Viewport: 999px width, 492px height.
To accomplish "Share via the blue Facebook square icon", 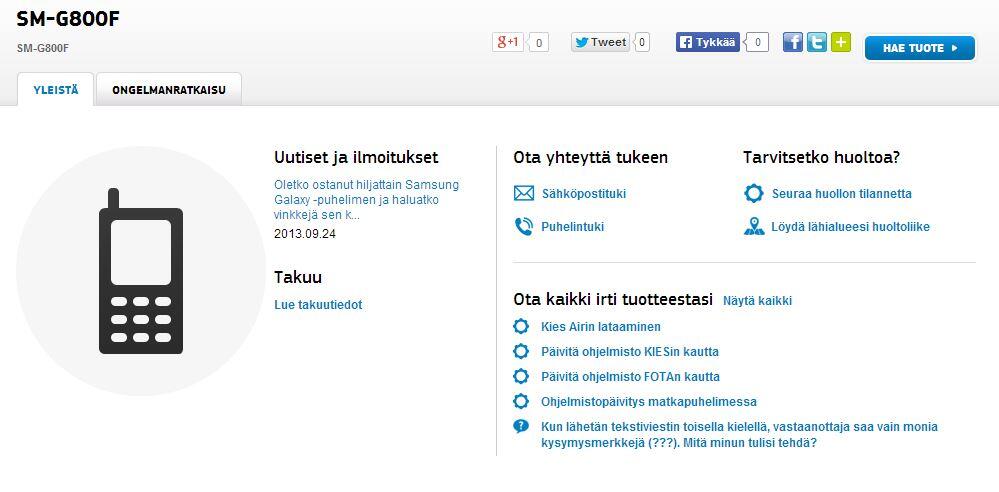I will [793, 42].
